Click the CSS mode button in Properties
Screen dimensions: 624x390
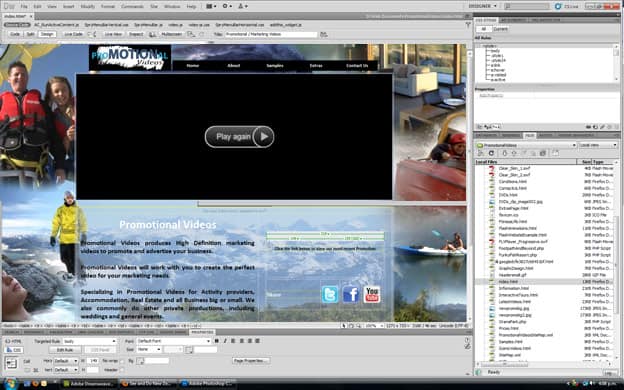pyautogui.click(x=14, y=350)
